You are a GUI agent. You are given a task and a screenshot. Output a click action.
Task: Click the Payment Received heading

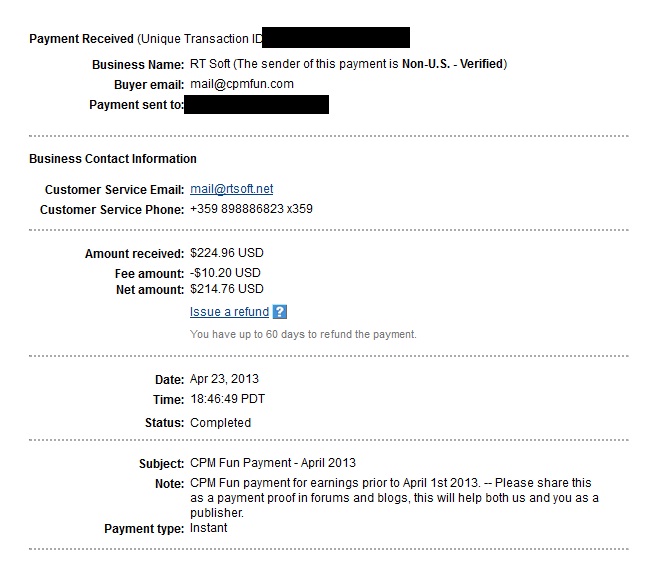81,39
